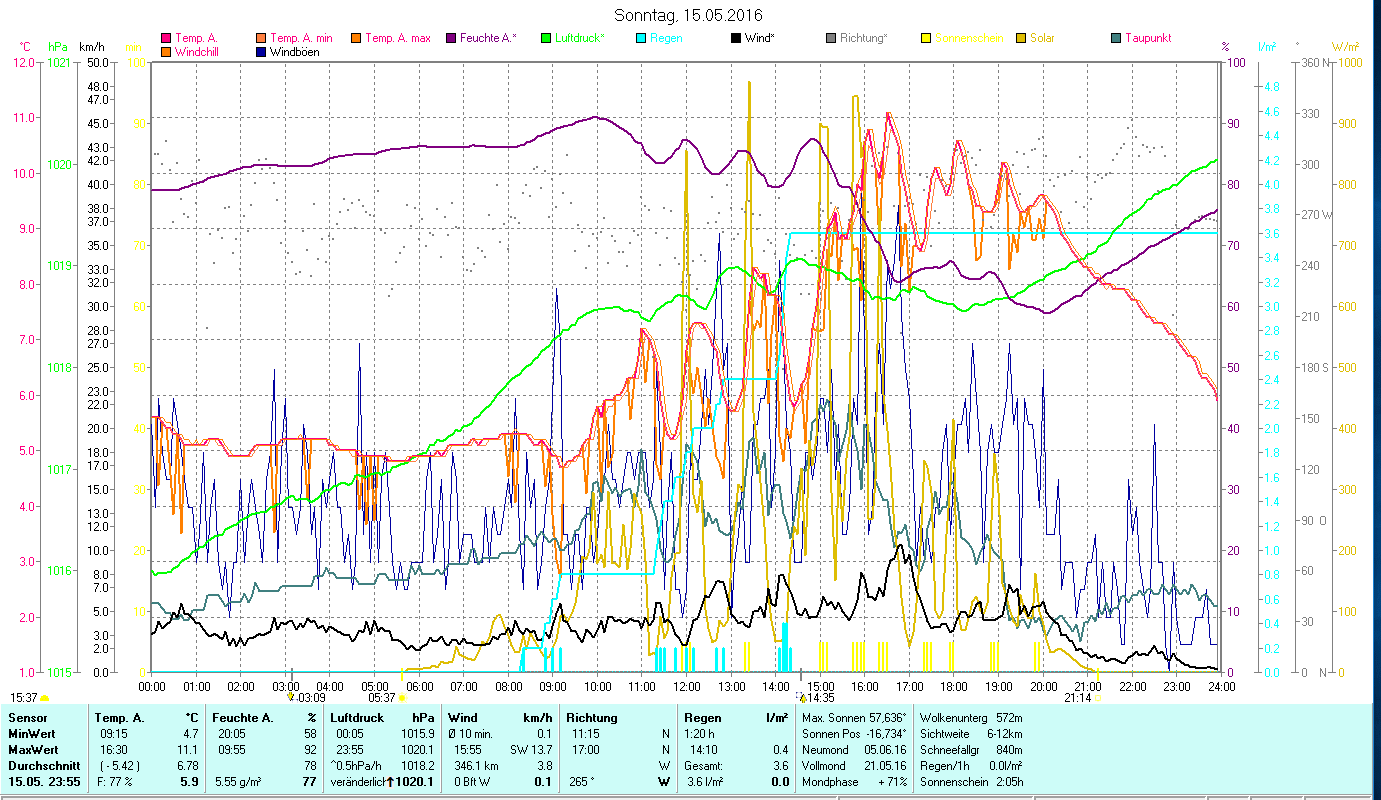Select the Feuchte A. legend label

(488, 39)
